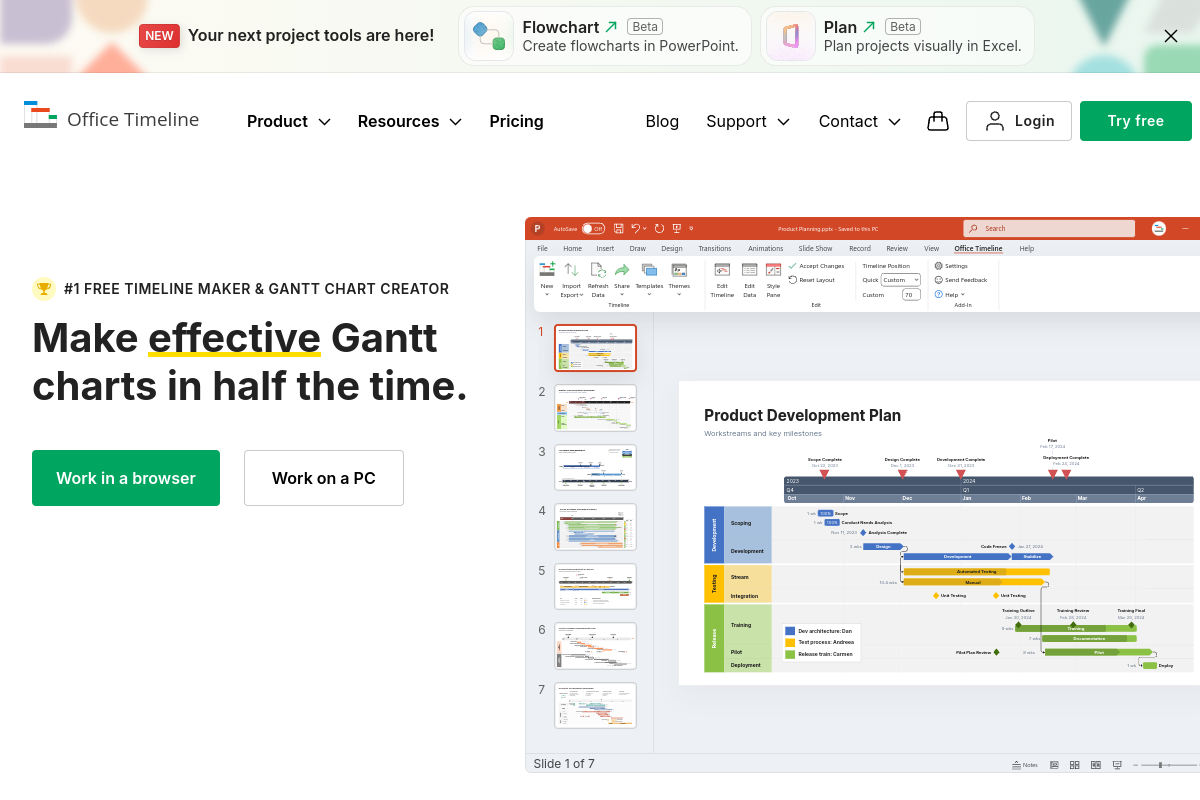Open the Home ribbon tab
This screenshot has width=1200, height=800.
(x=572, y=248)
